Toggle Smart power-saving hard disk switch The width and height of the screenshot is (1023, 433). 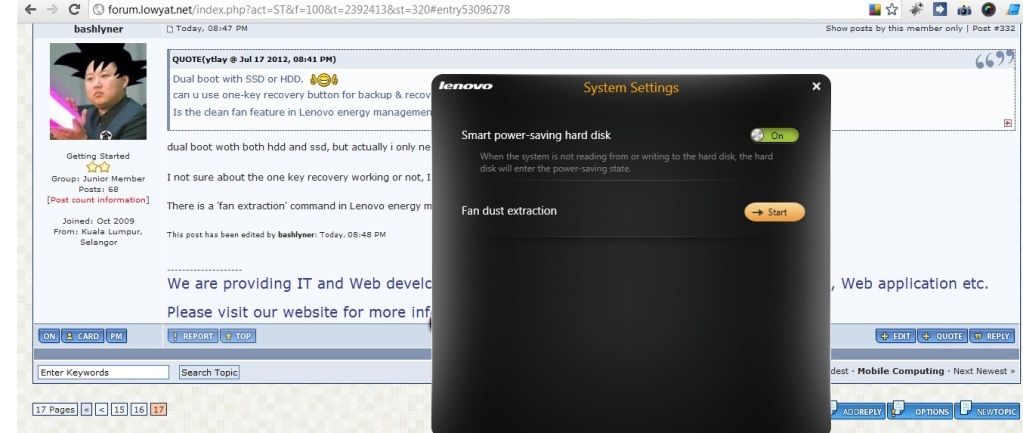774,136
